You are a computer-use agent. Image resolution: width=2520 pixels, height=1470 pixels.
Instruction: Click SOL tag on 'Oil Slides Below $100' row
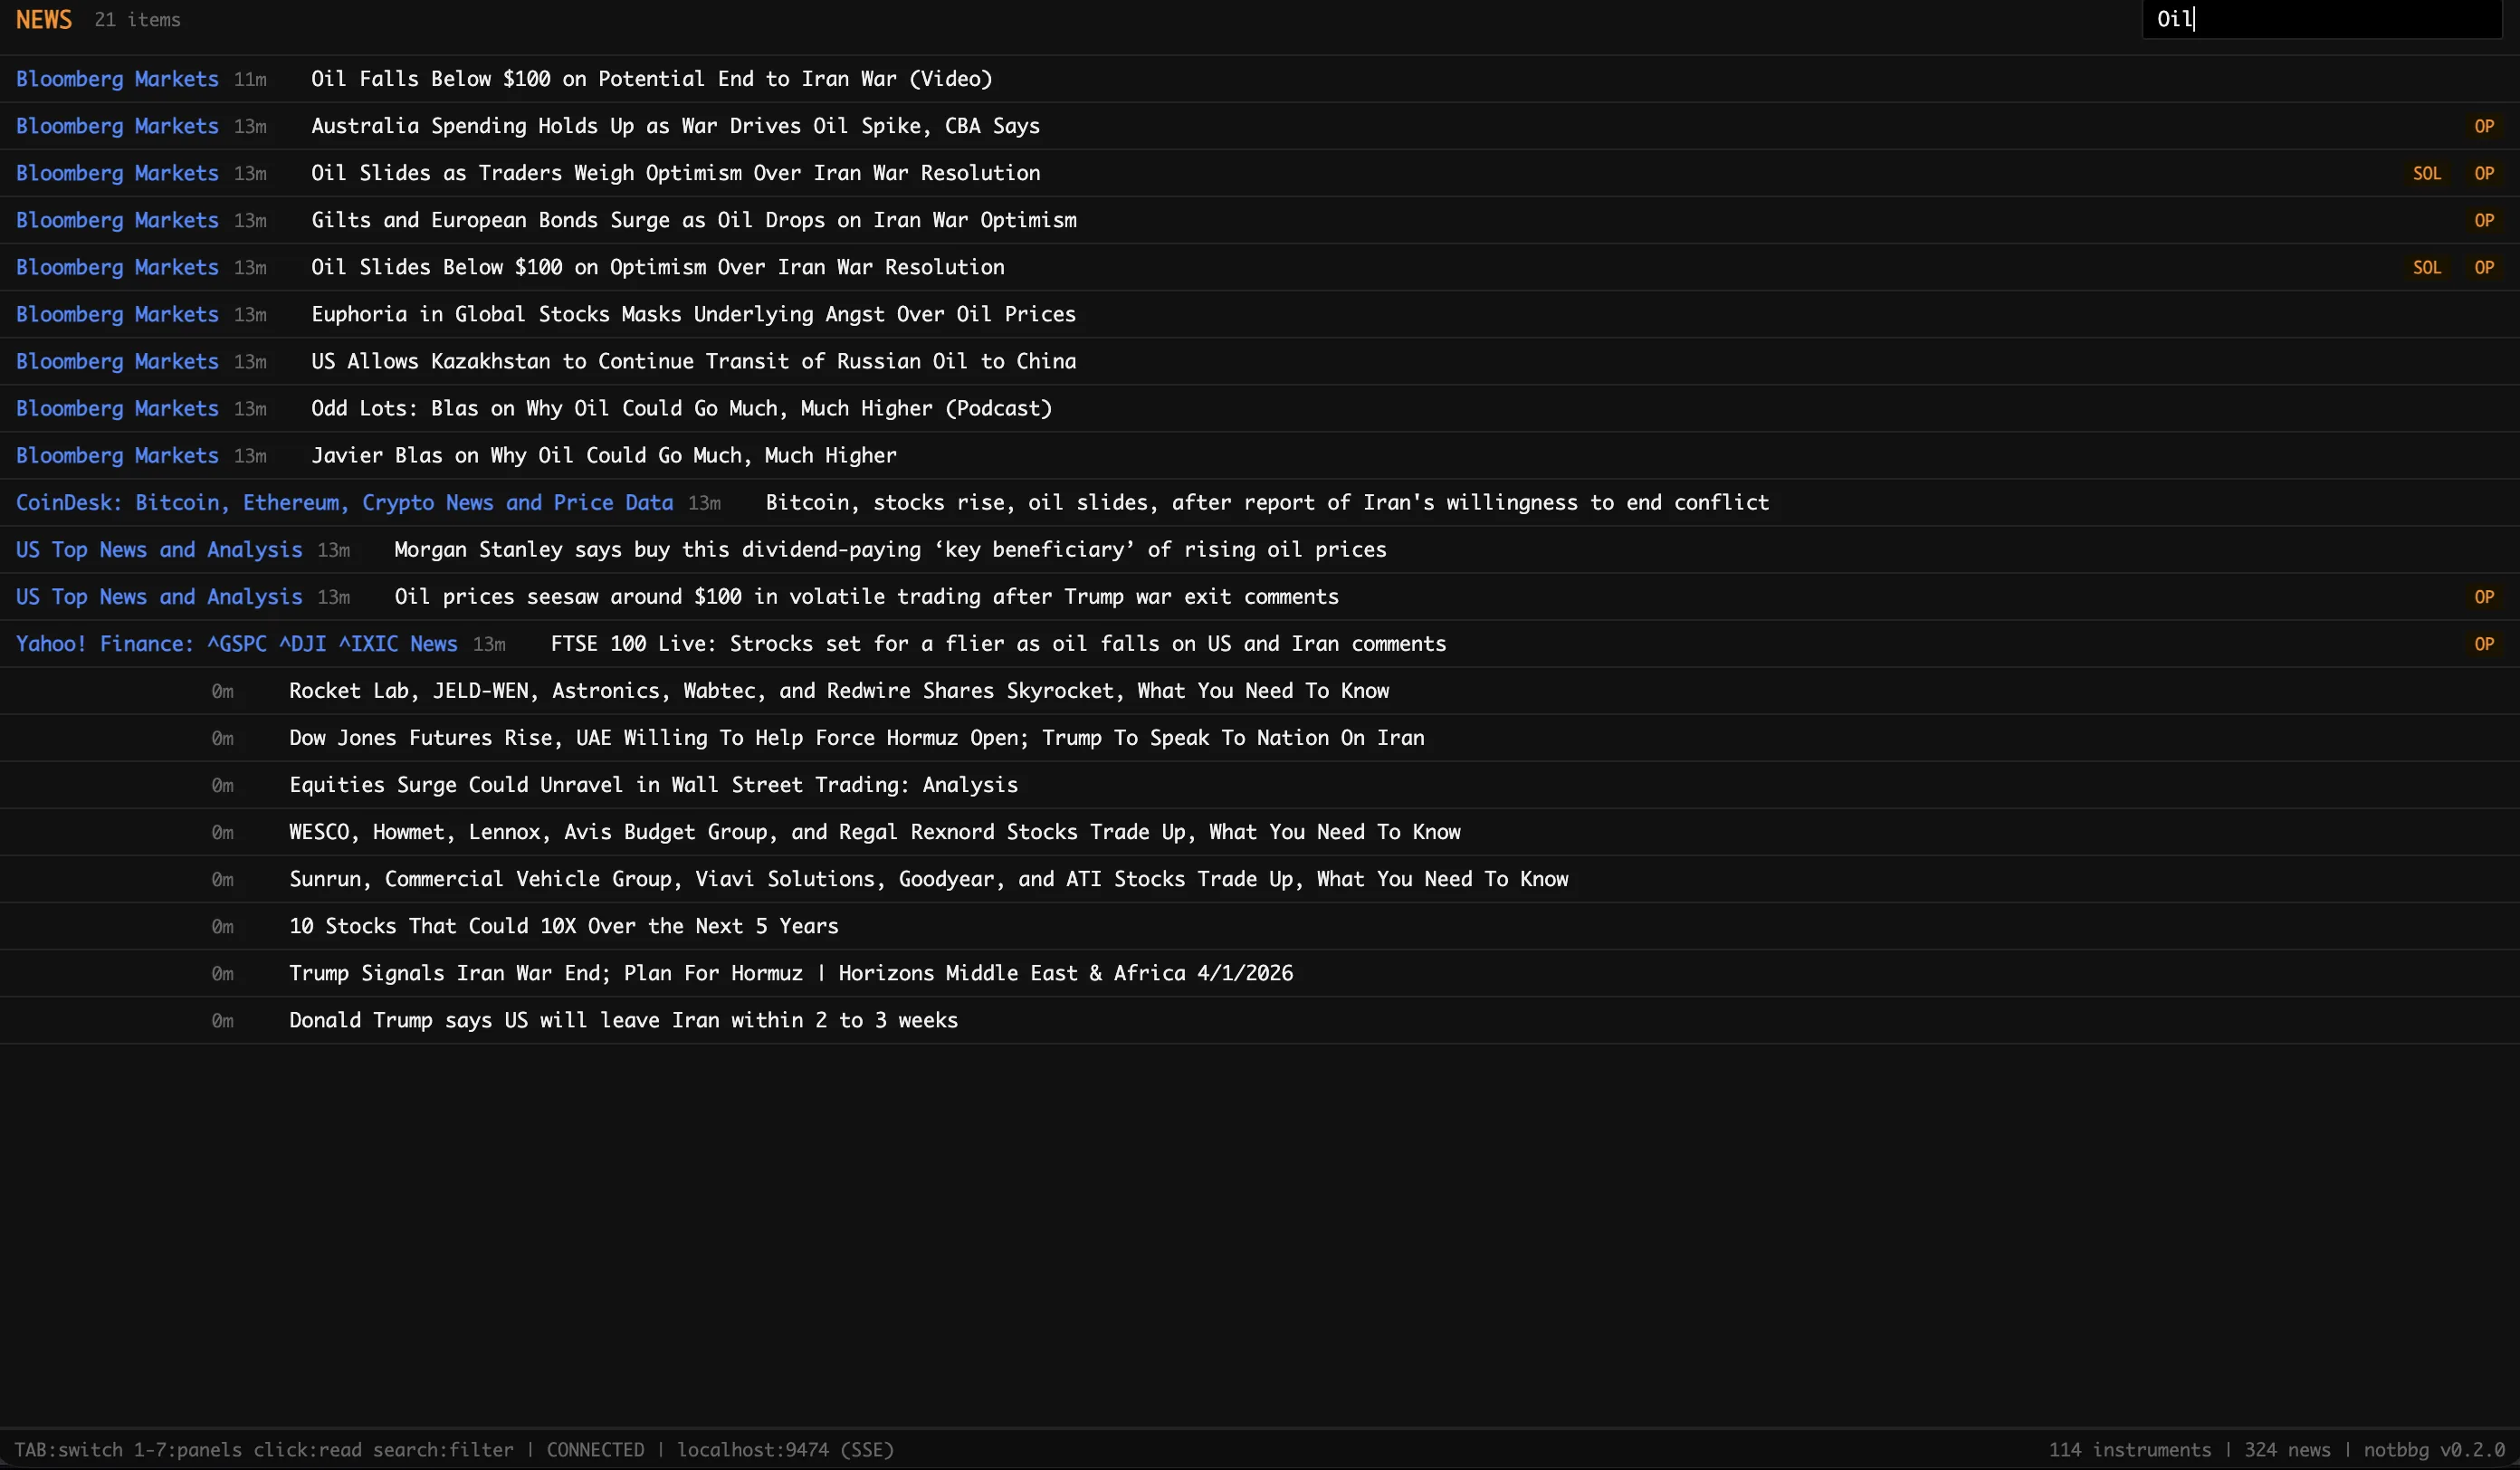pyautogui.click(x=2427, y=267)
